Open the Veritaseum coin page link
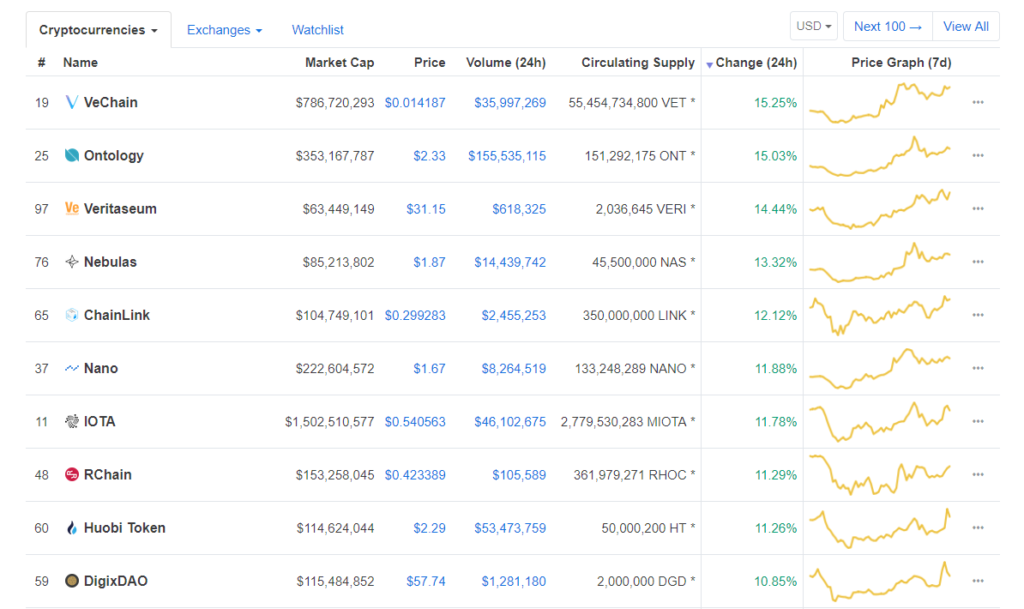This screenshot has width=1024, height=609. coord(120,209)
